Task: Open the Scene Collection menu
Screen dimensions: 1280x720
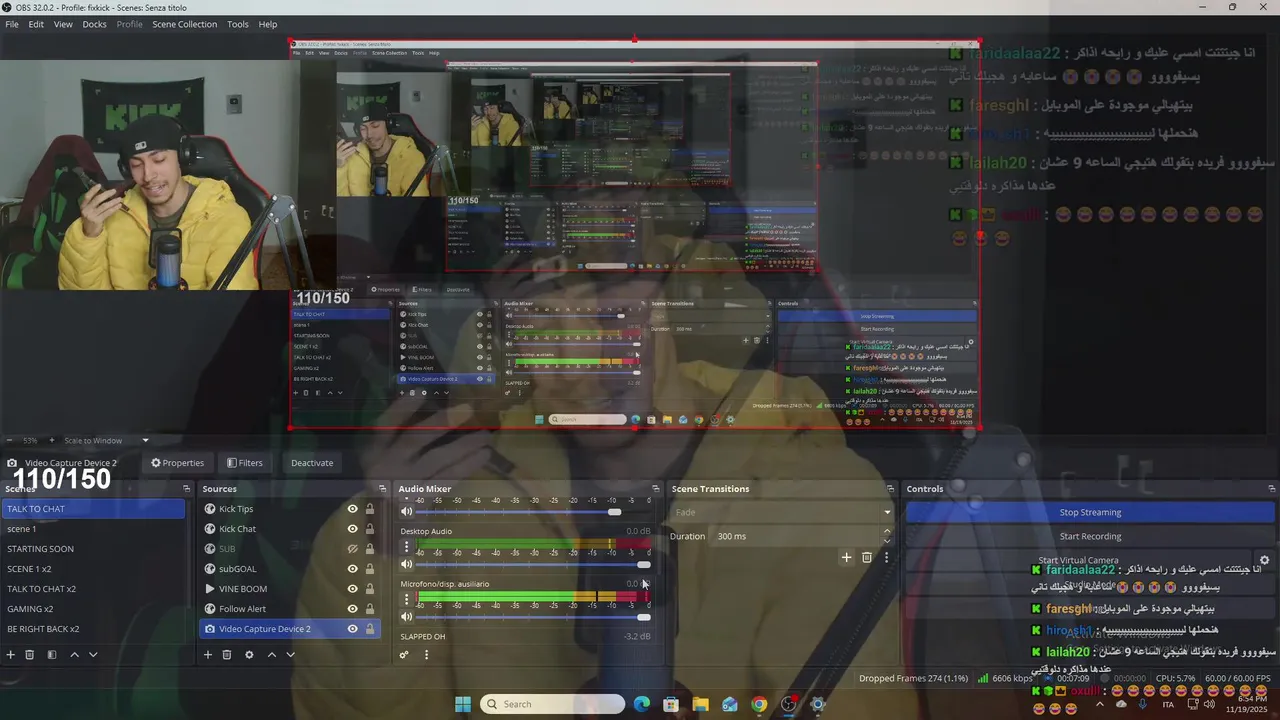Action: point(184,24)
